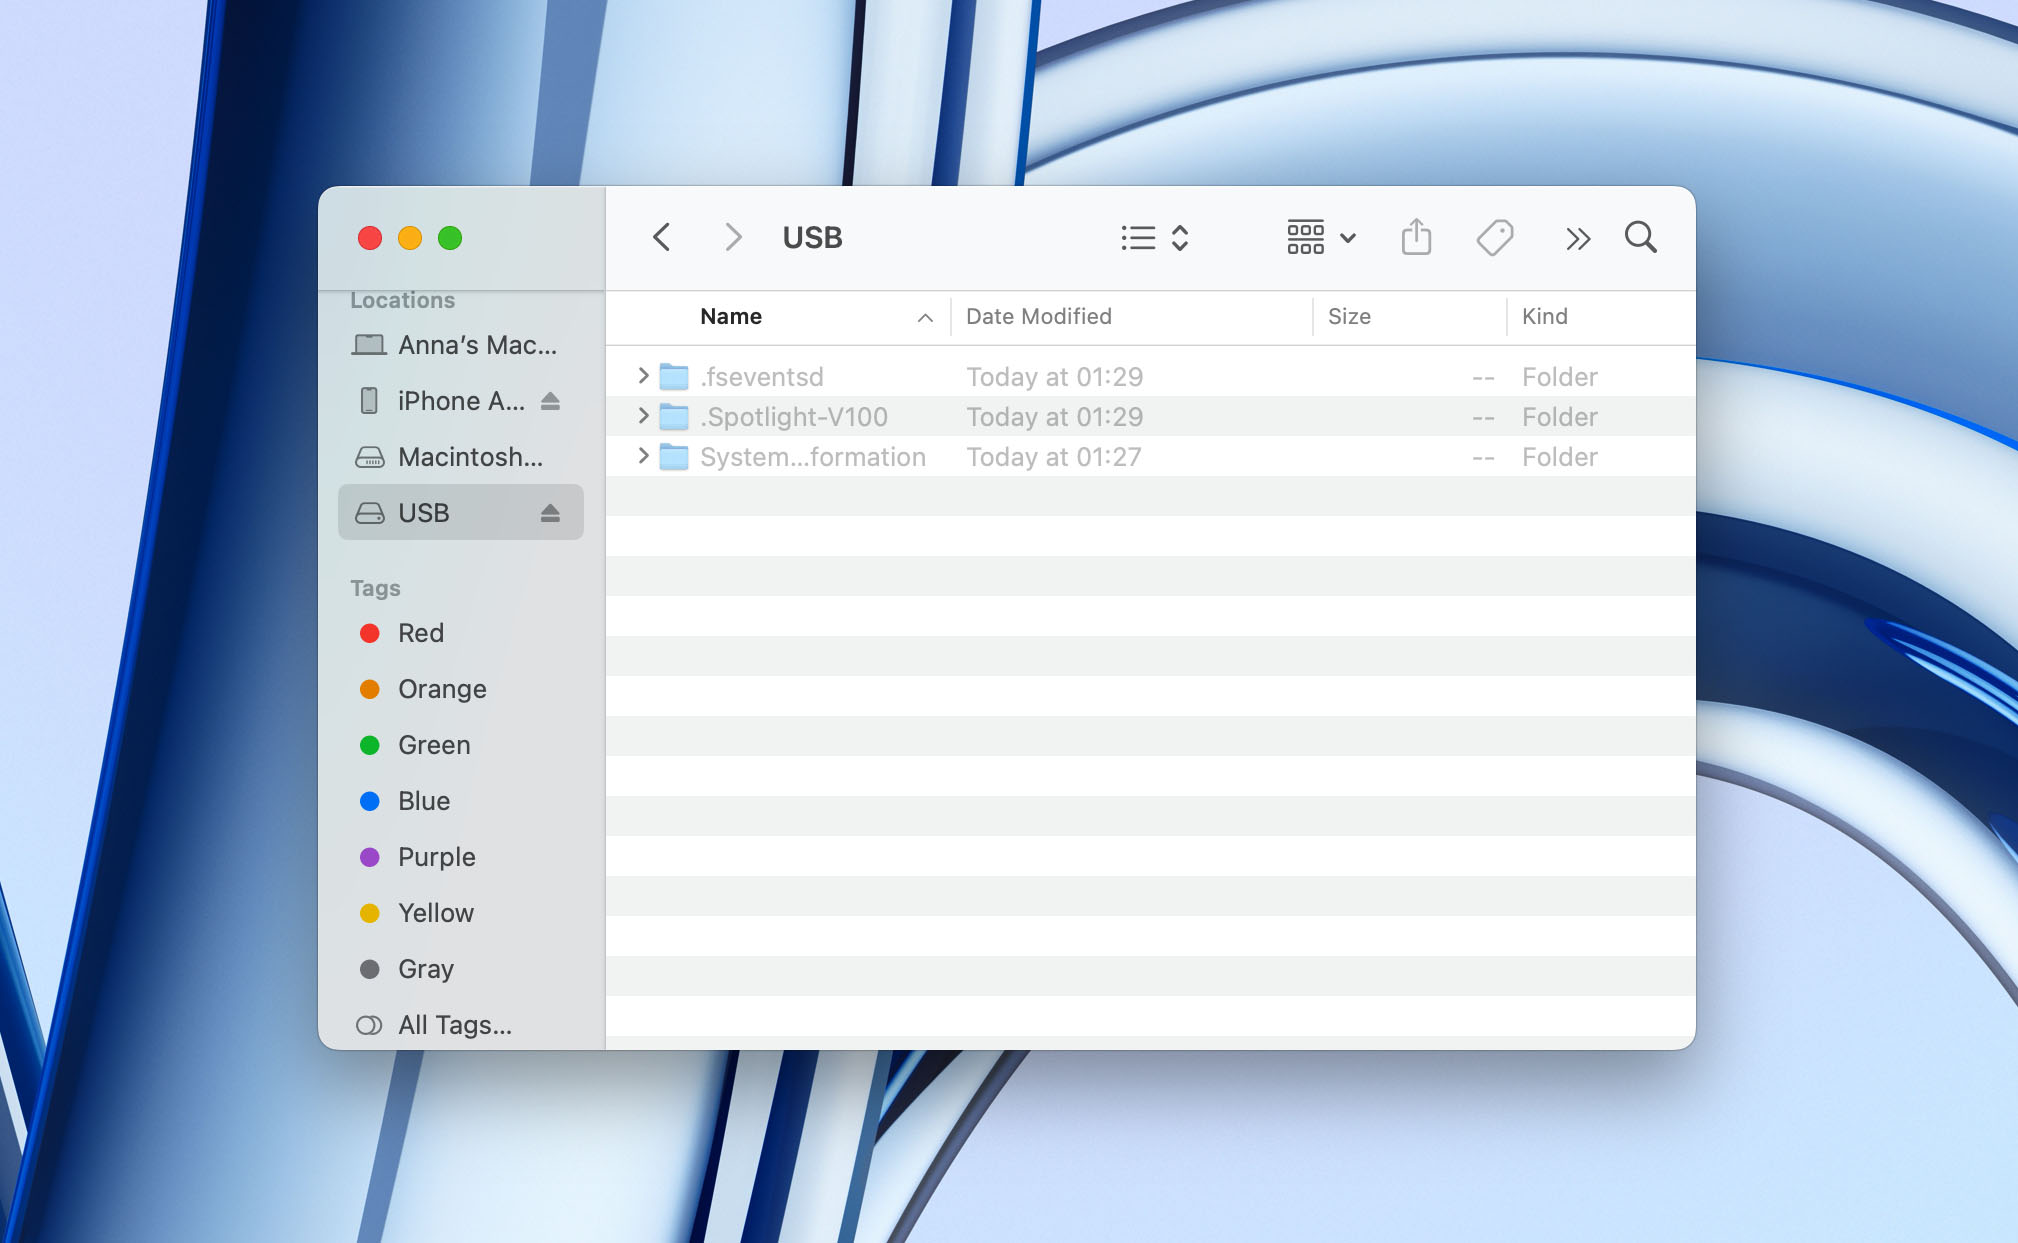Toggle Name column sort direction
The height and width of the screenshot is (1243, 2018).
click(x=925, y=317)
